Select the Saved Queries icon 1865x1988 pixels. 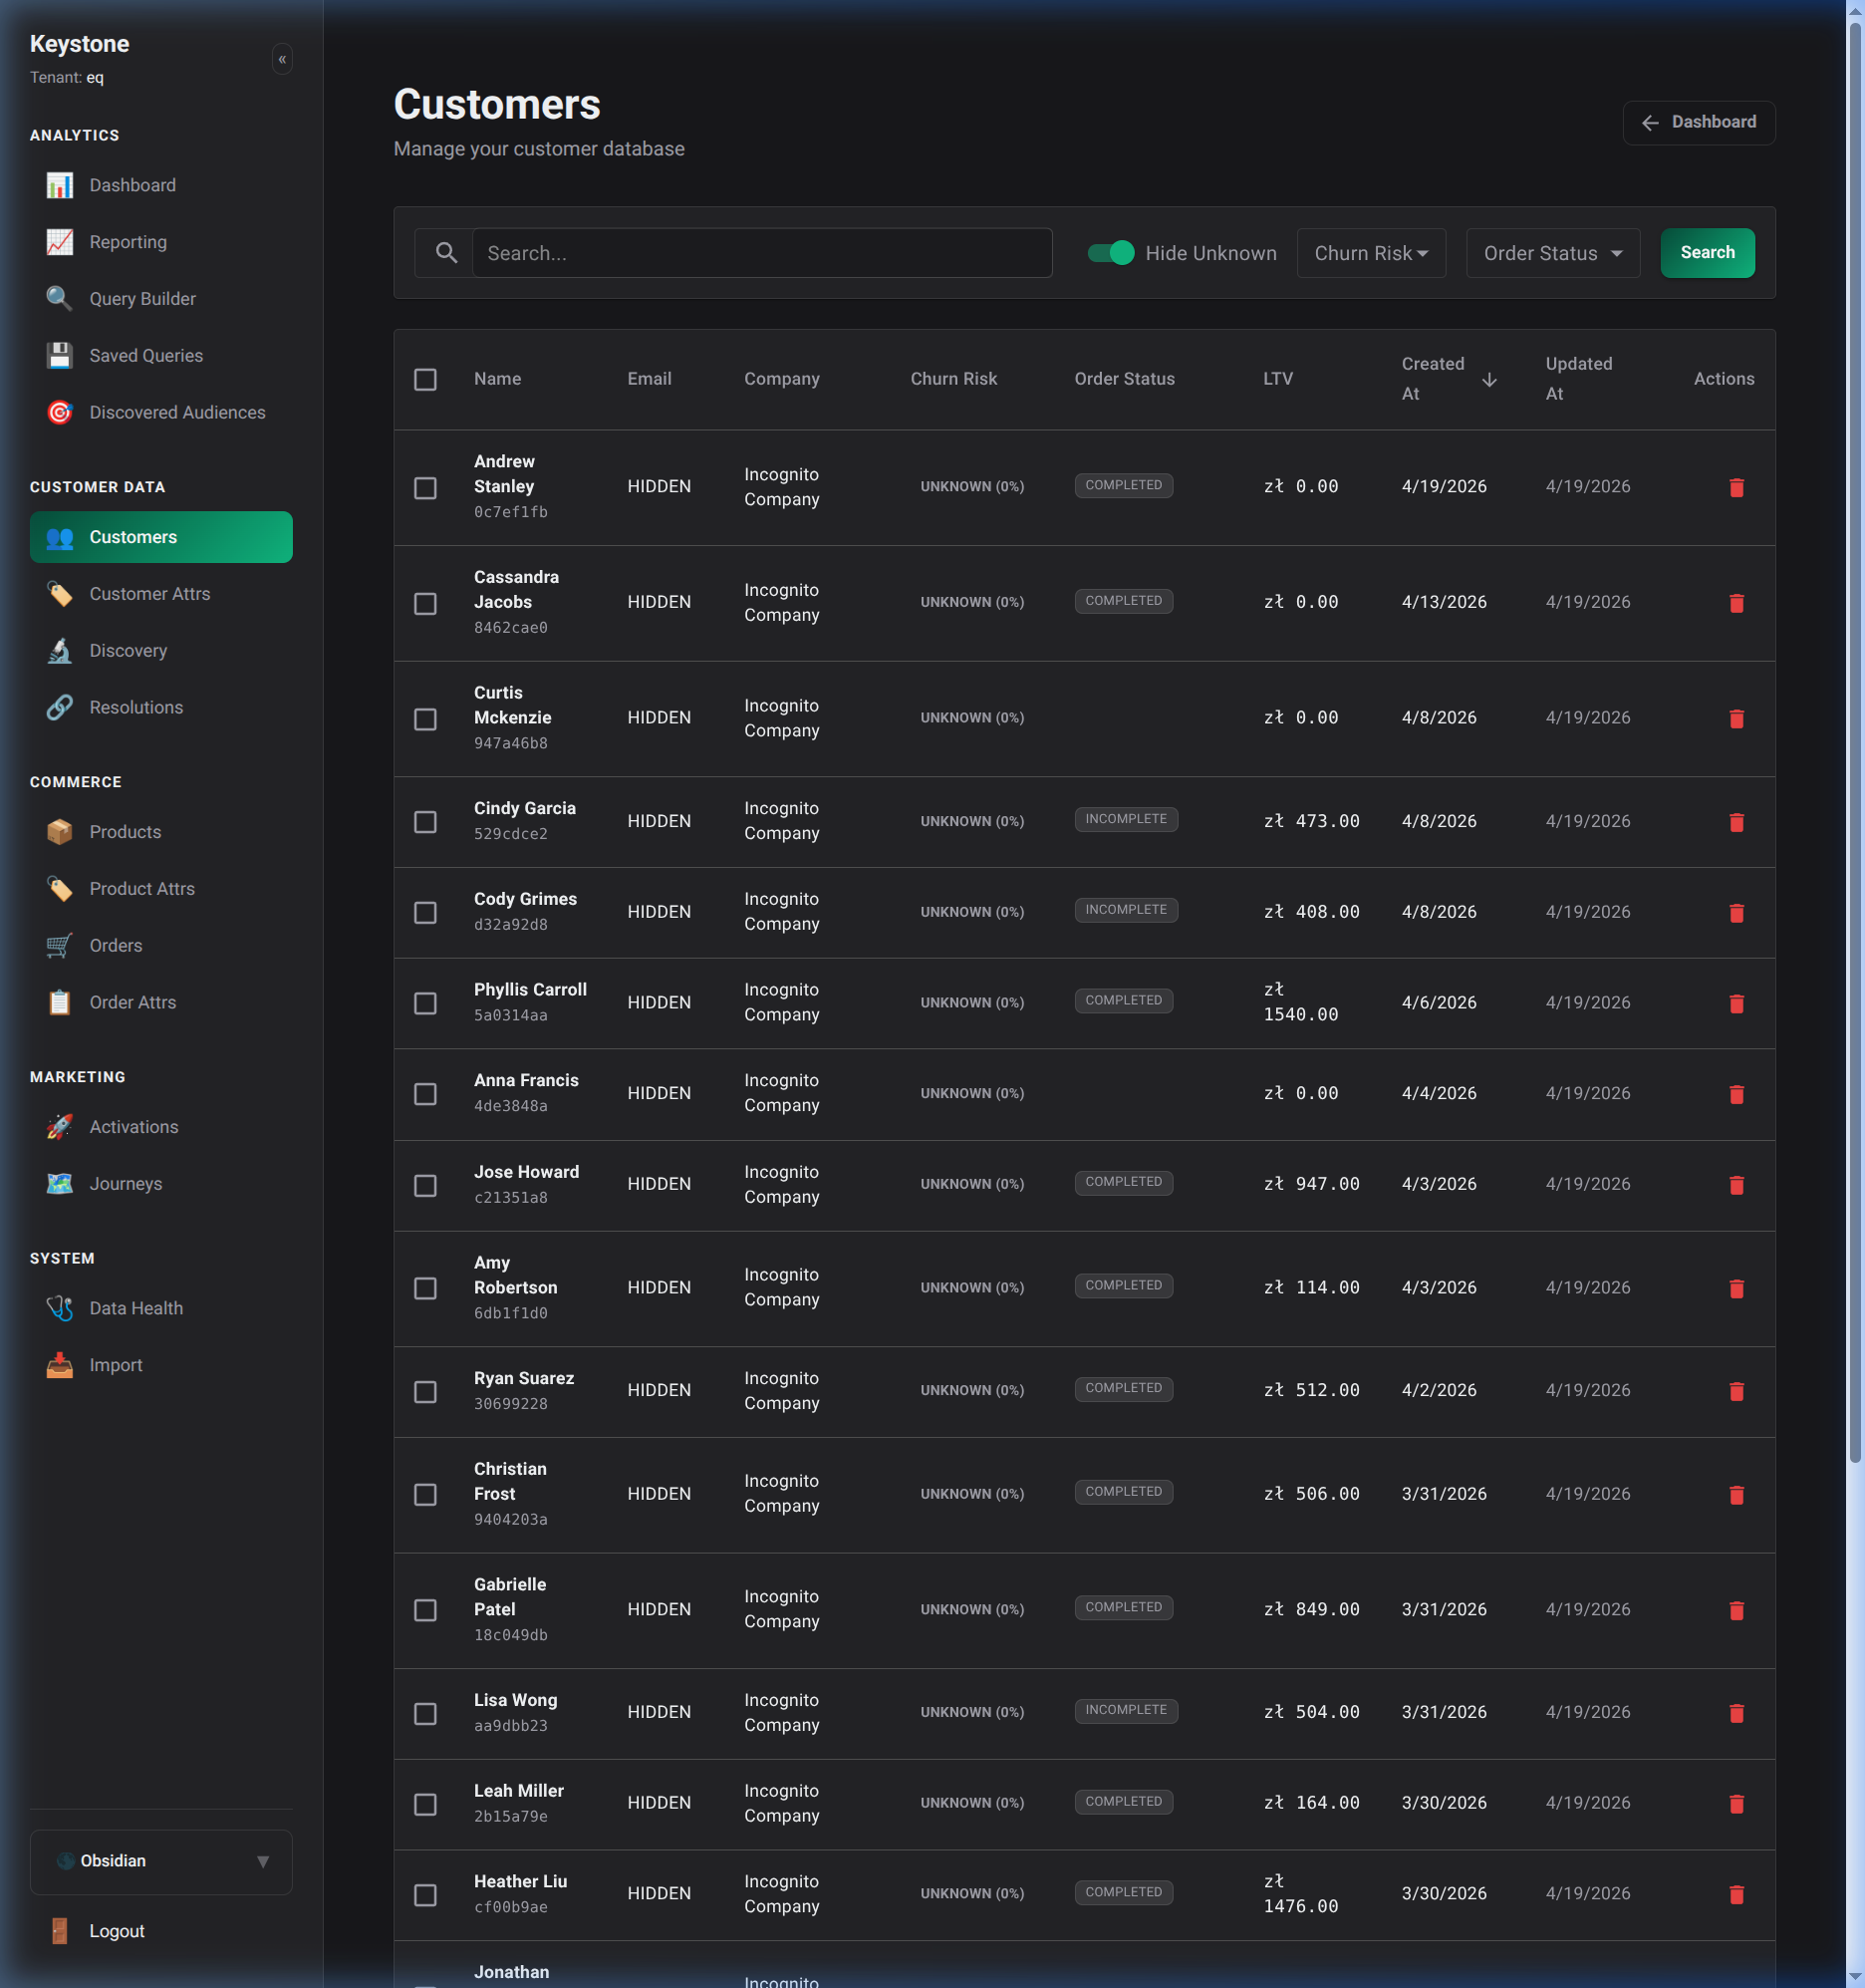tap(59, 355)
